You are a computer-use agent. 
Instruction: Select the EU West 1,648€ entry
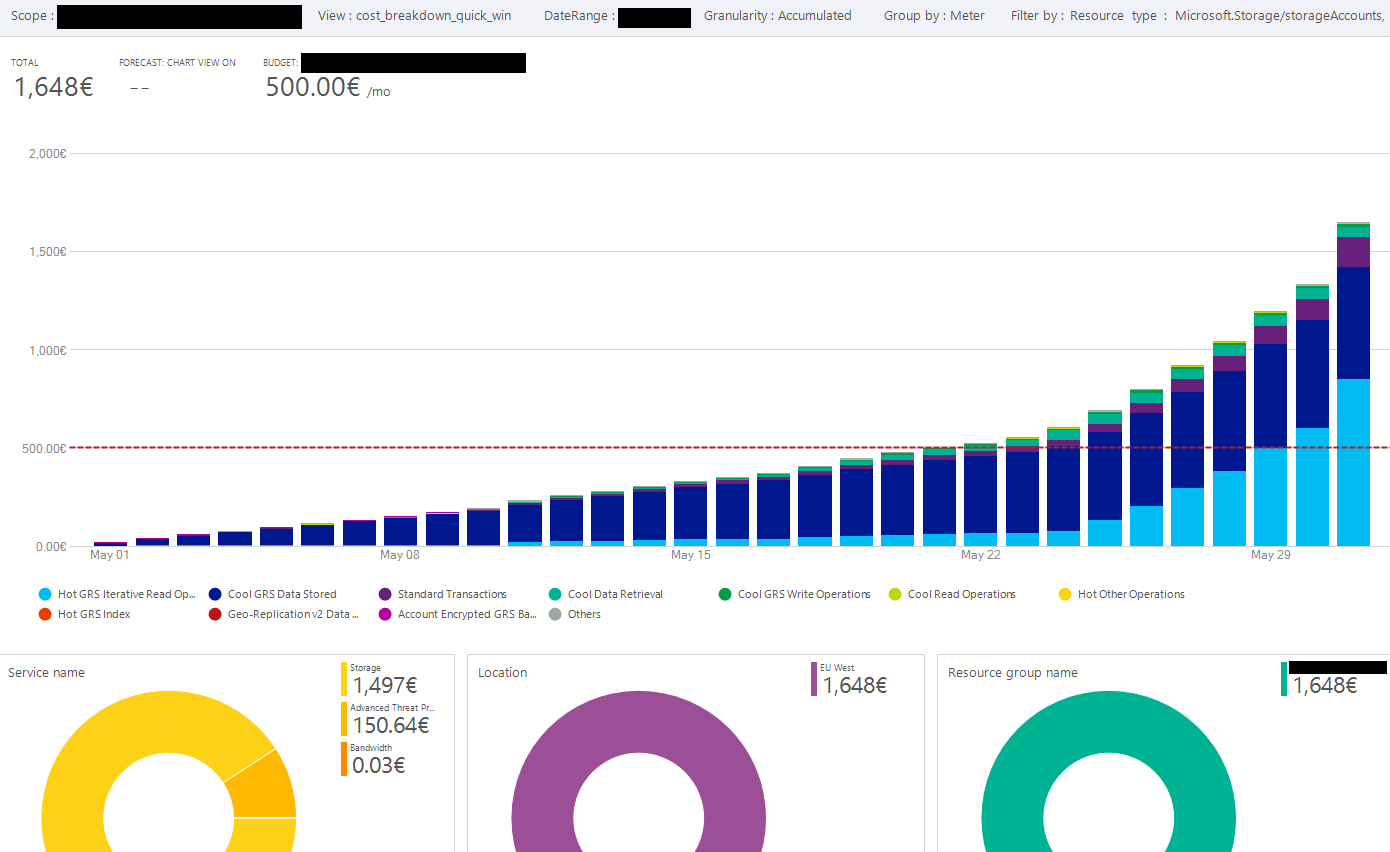[849, 679]
